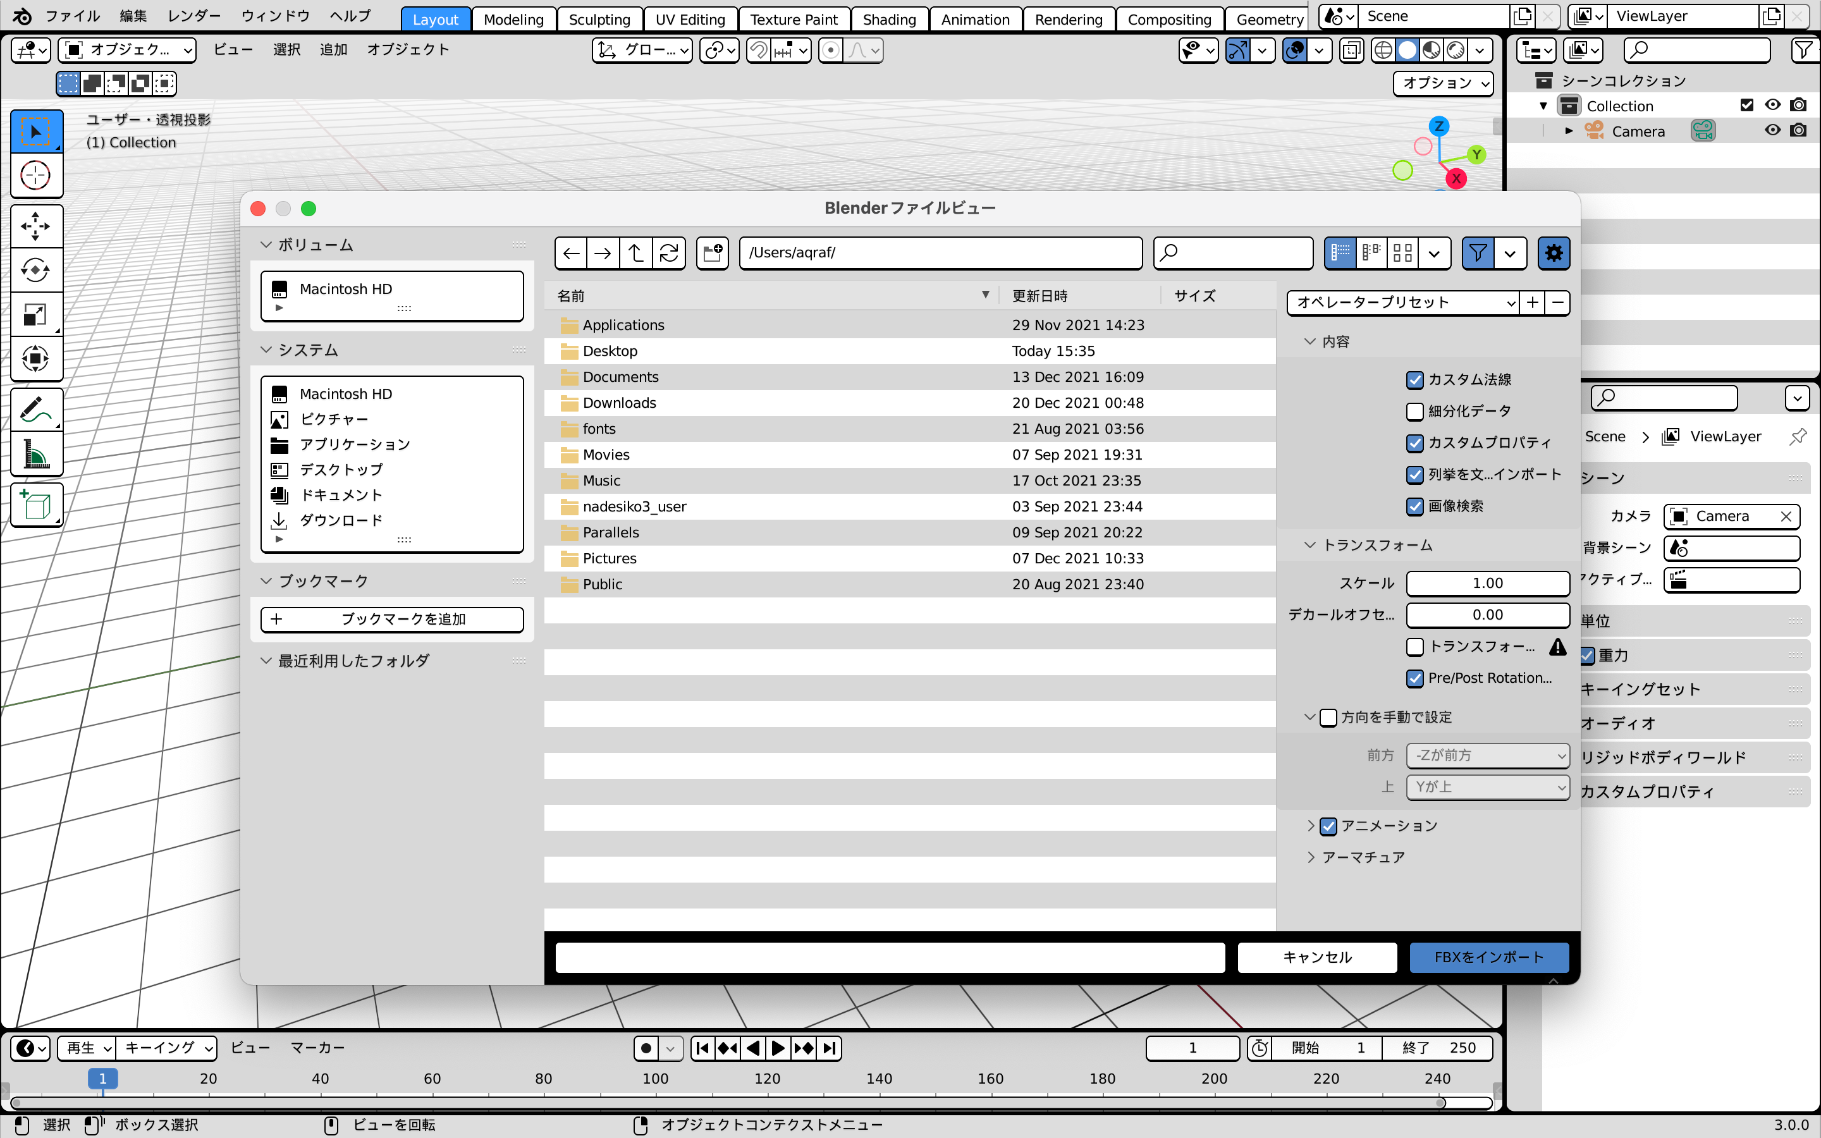This screenshot has height=1138, width=1821.
Task: Uncheck カスタムプロパティ checkbox
Action: click(1415, 443)
